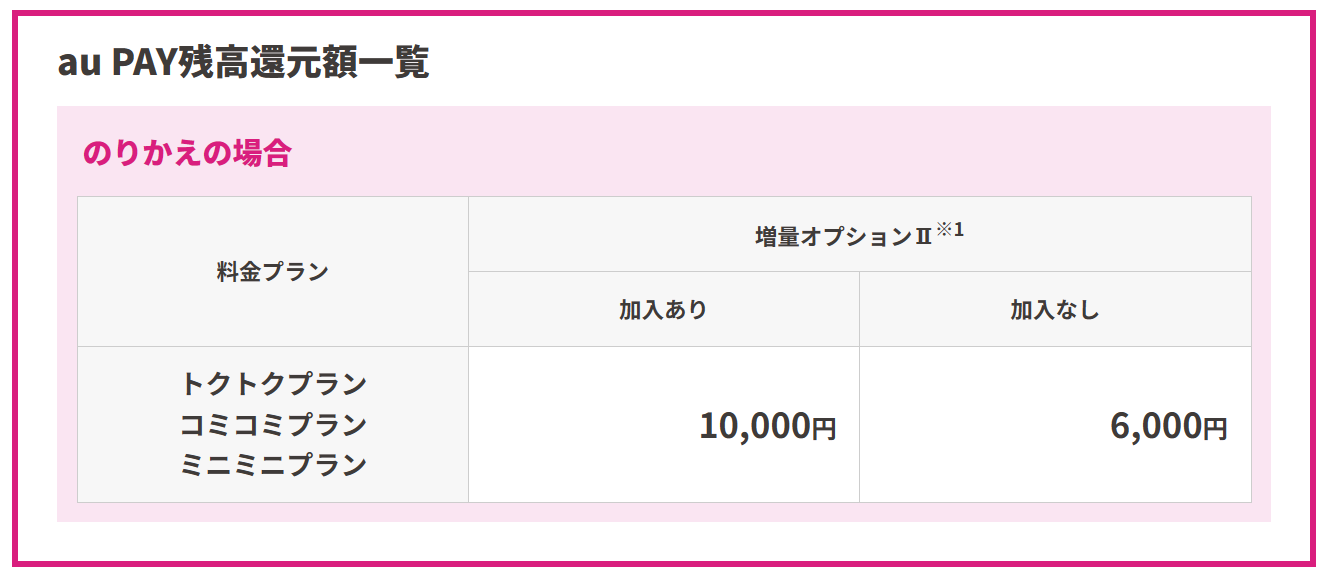Viewport: 1332px width, 581px height.
Task: Click the 料金プラン header cell
Action: [273, 271]
